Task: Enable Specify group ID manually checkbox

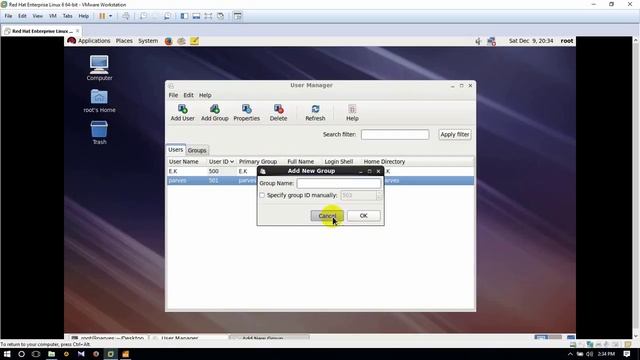Action: tap(262, 196)
